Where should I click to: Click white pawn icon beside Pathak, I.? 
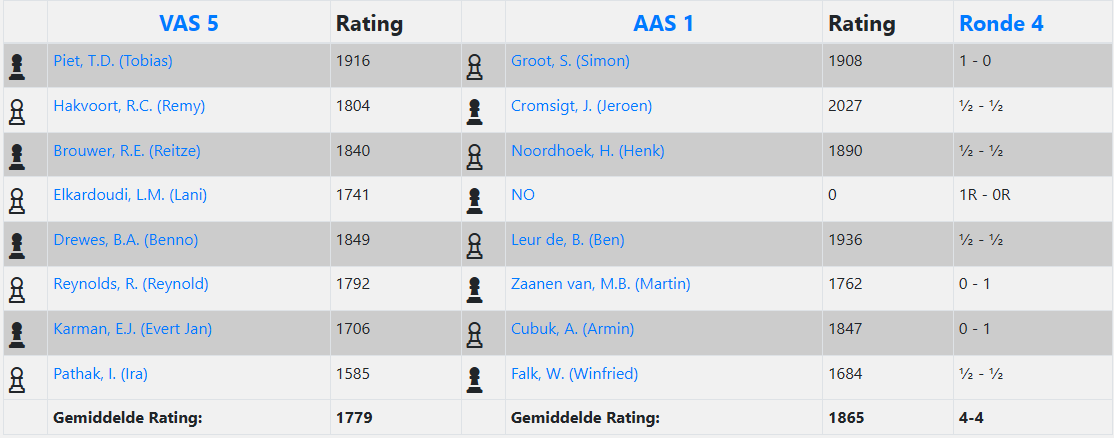point(16,379)
